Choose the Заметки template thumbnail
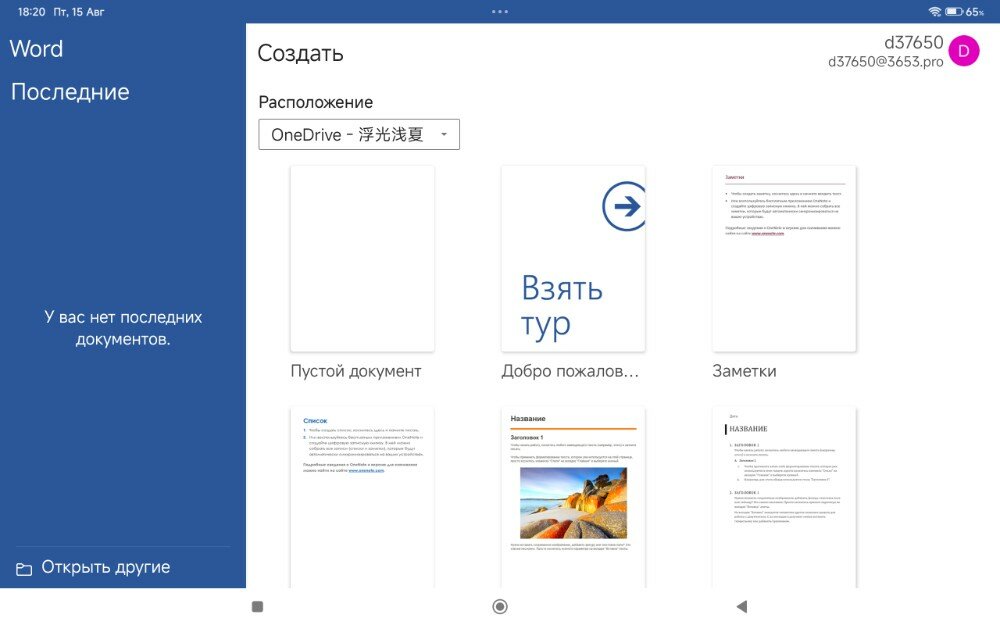The image size is (1000, 625). coord(784,258)
